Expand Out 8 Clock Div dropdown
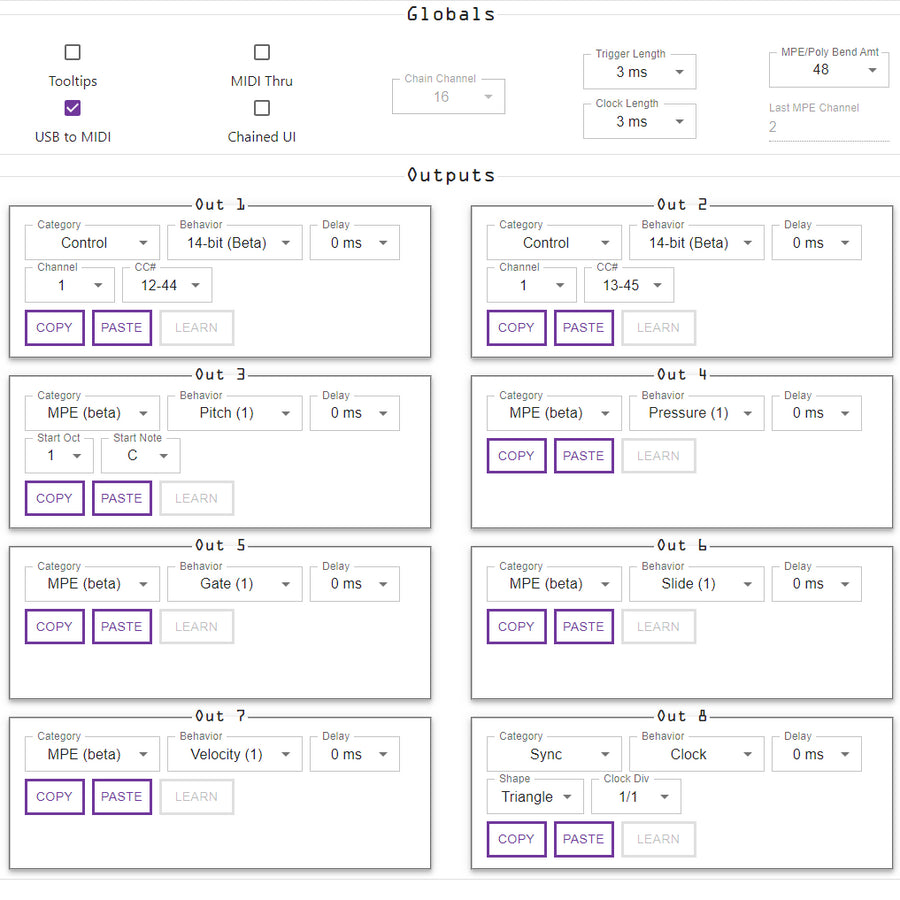Screen dimensions: 900x900 click(636, 797)
